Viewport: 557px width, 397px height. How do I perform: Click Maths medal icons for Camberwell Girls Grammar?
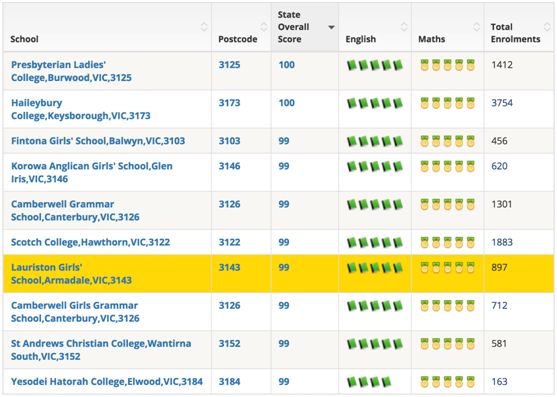point(448,305)
